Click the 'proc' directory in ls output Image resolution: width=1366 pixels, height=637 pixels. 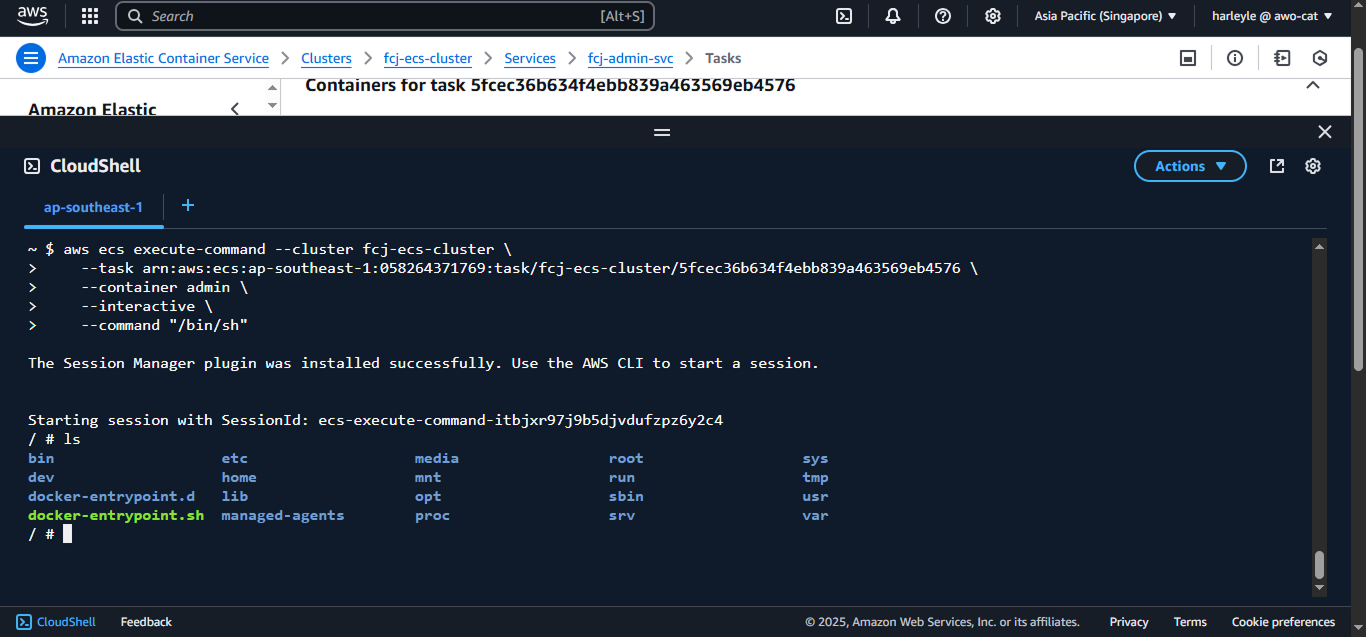point(432,515)
